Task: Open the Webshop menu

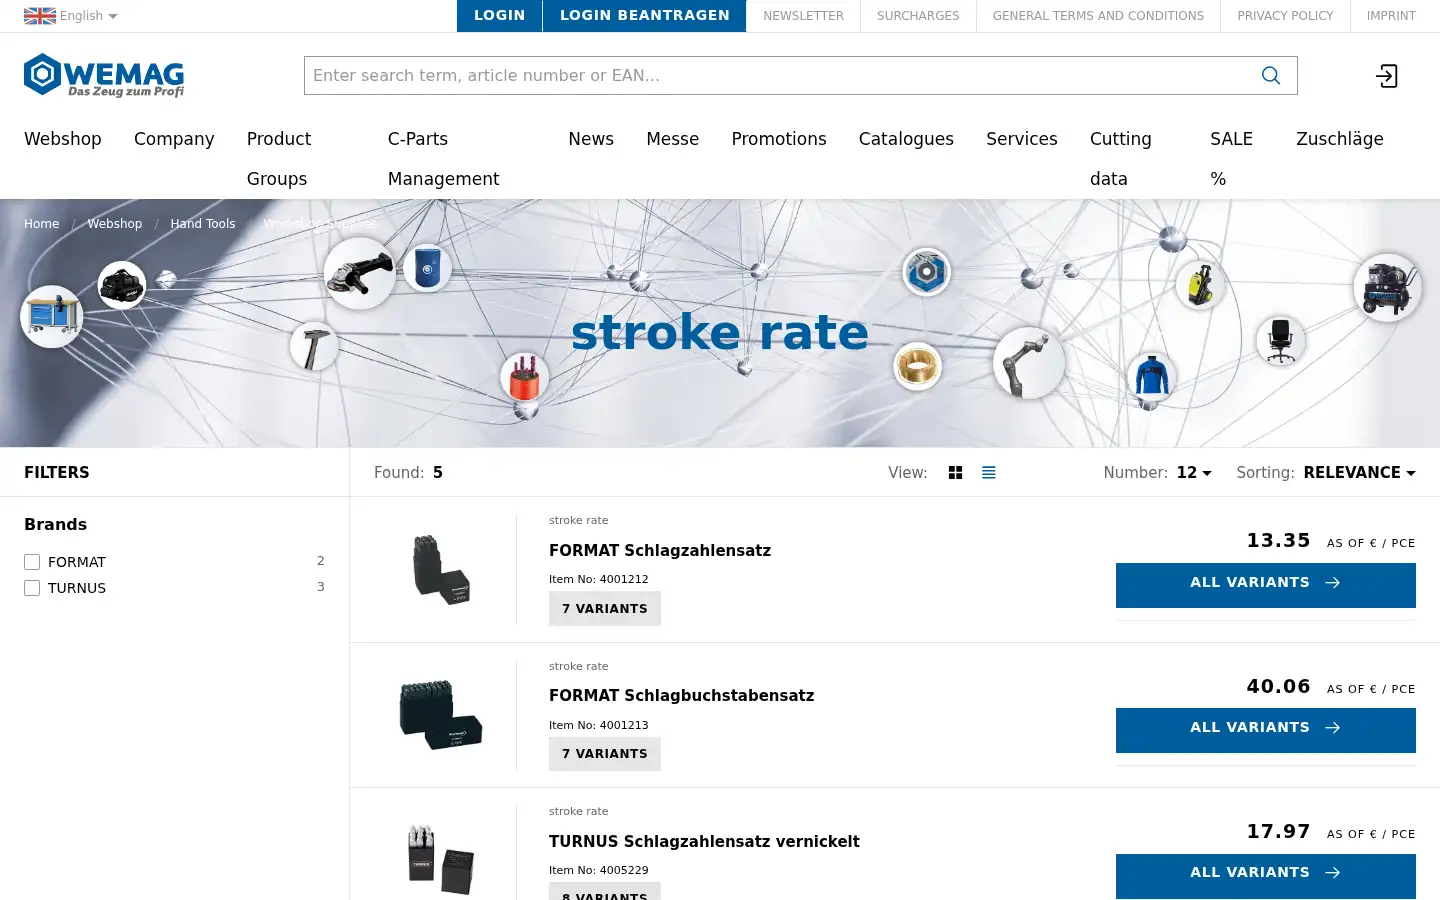Action: (x=63, y=139)
